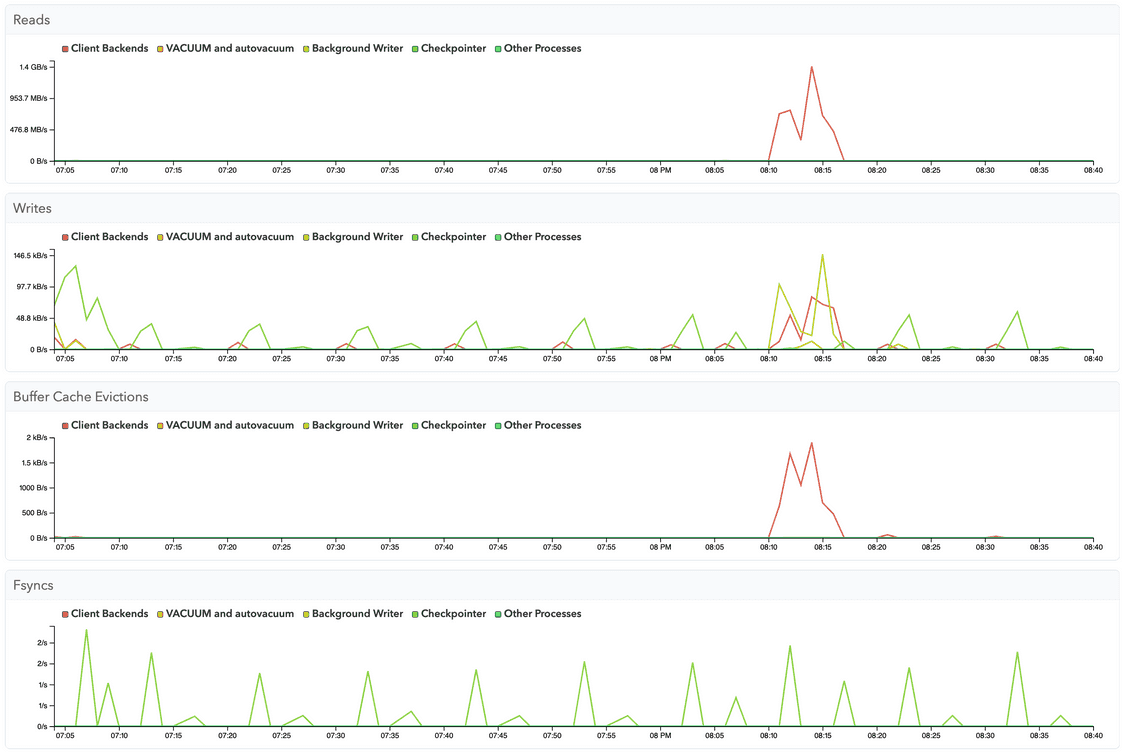Viewport: 1125px width, 755px height.
Task: Collapse the Reads chart panel header
Action: pyautogui.click(x=30, y=18)
